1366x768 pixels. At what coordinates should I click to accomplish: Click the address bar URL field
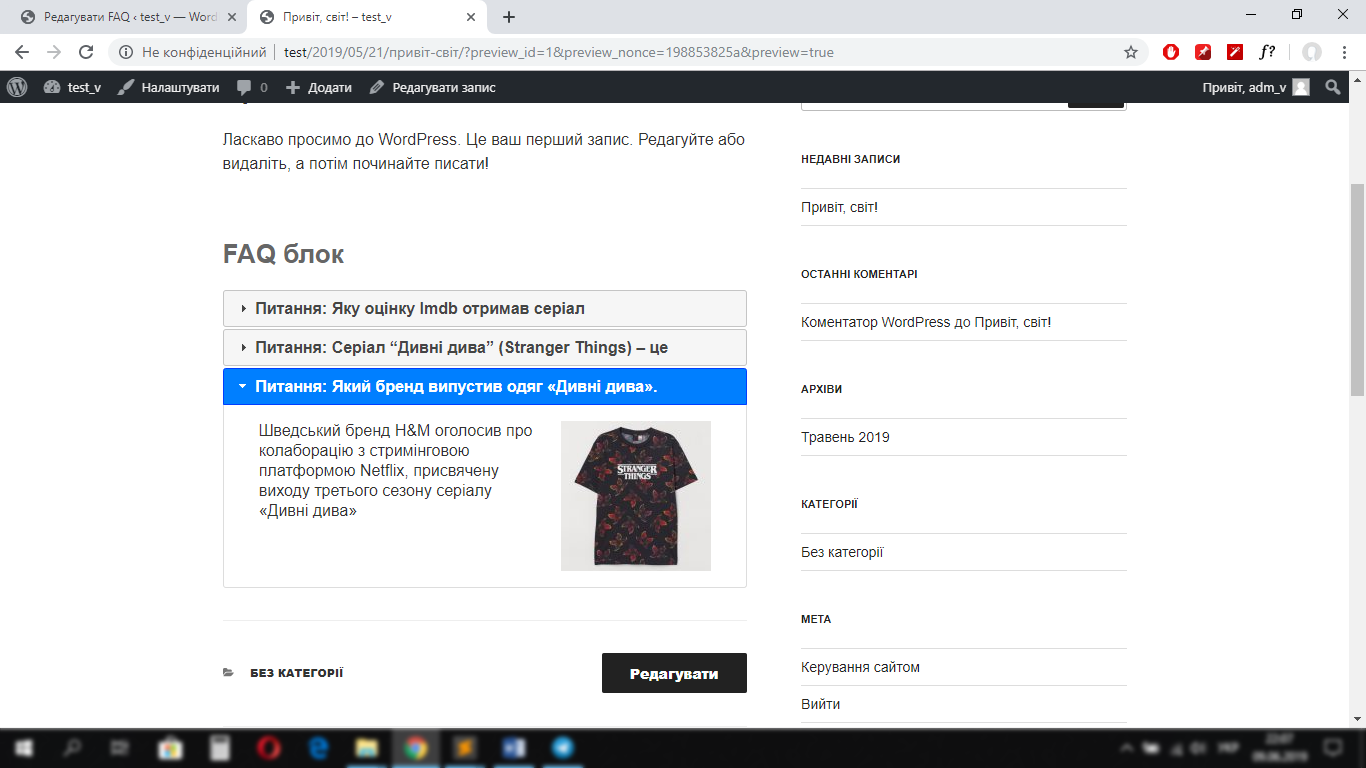626,52
